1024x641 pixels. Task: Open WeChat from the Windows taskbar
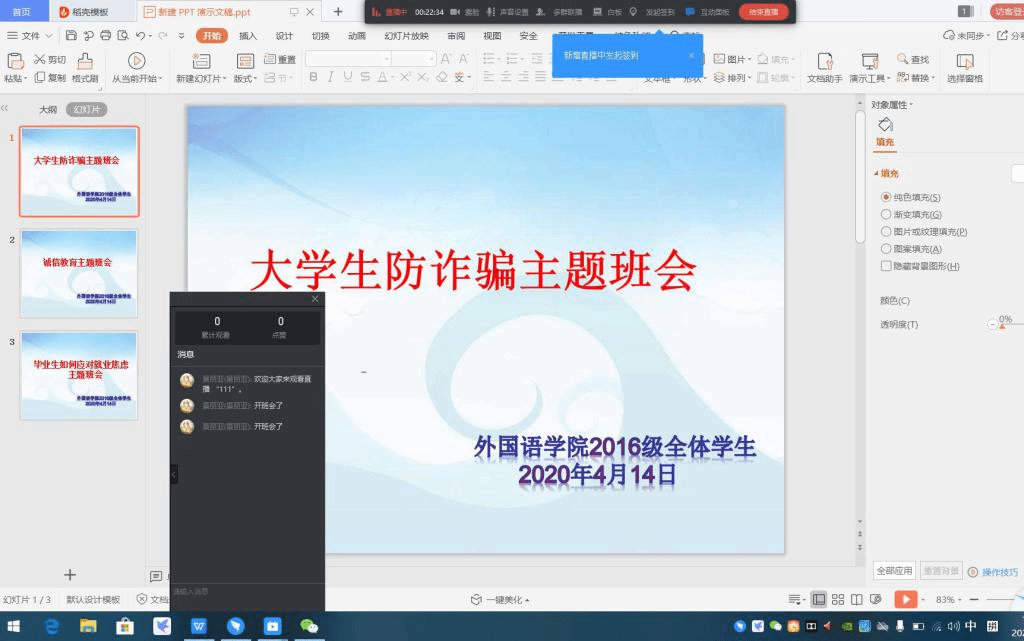pos(310,626)
